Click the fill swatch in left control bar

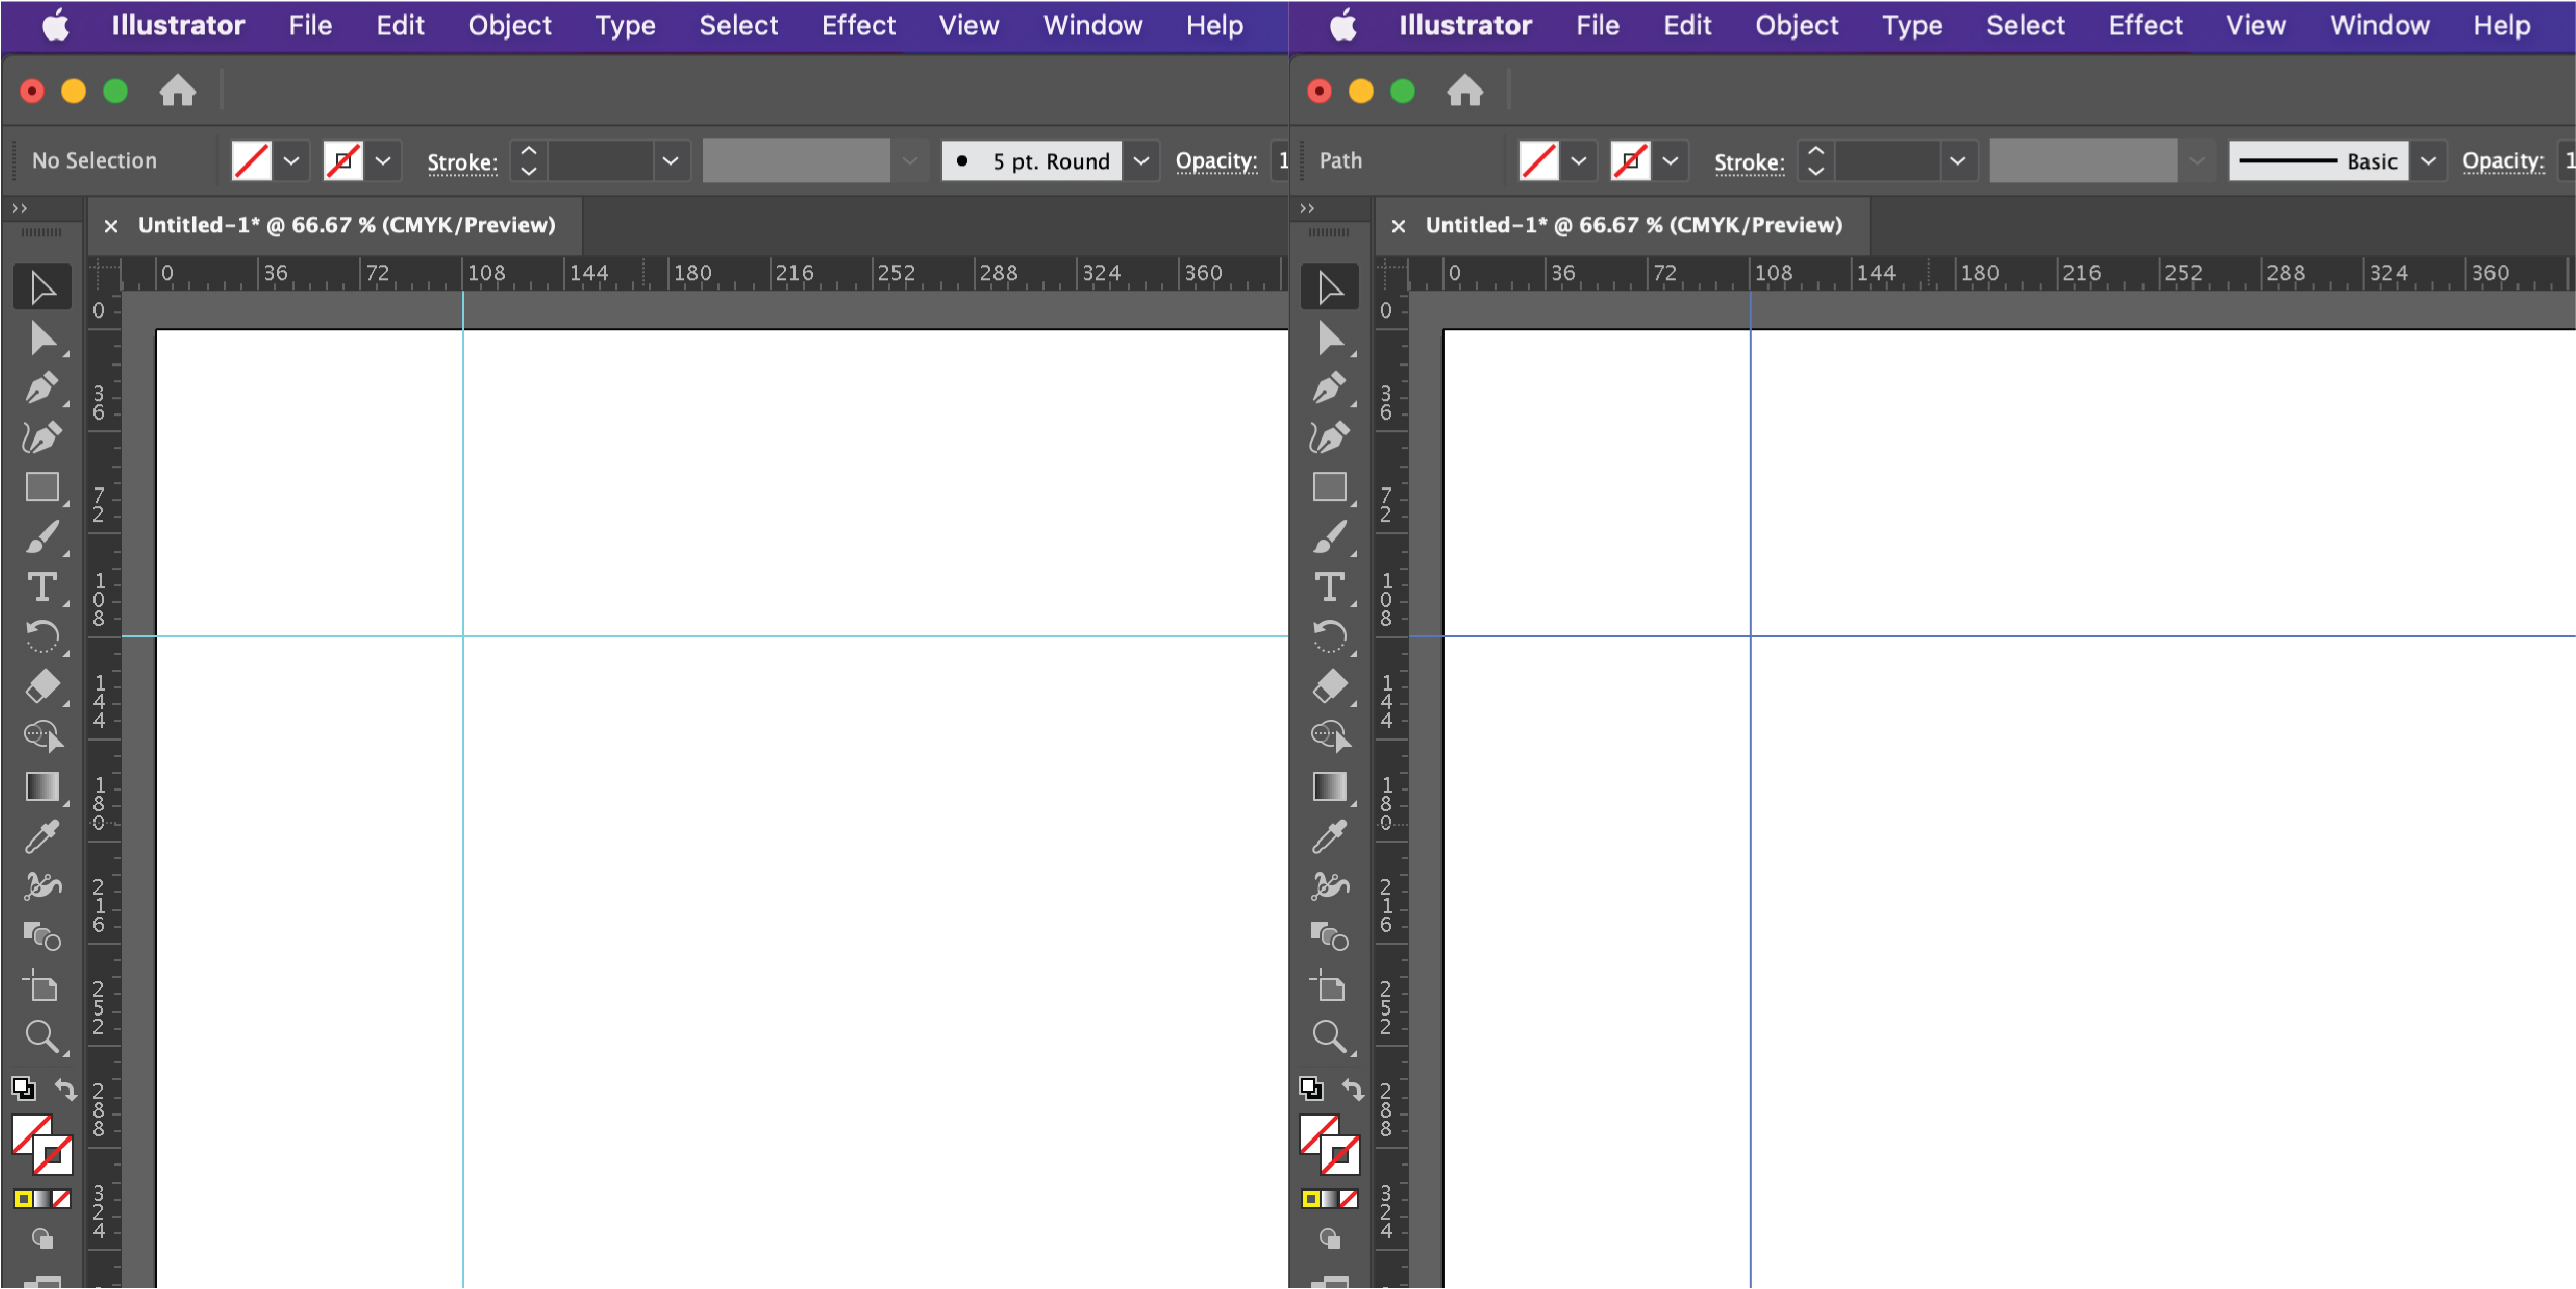pyautogui.click(x=251, y=161)
